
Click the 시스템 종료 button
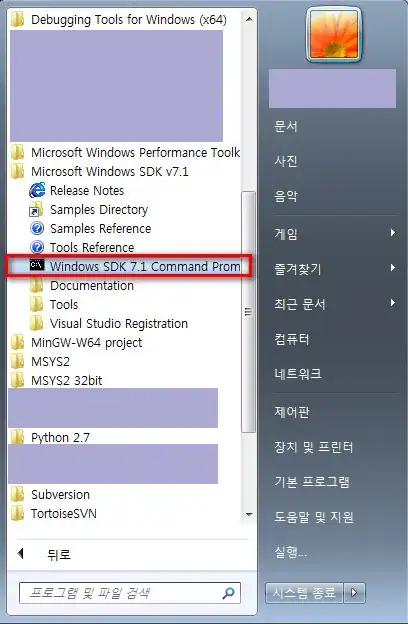tap(304, 593)
